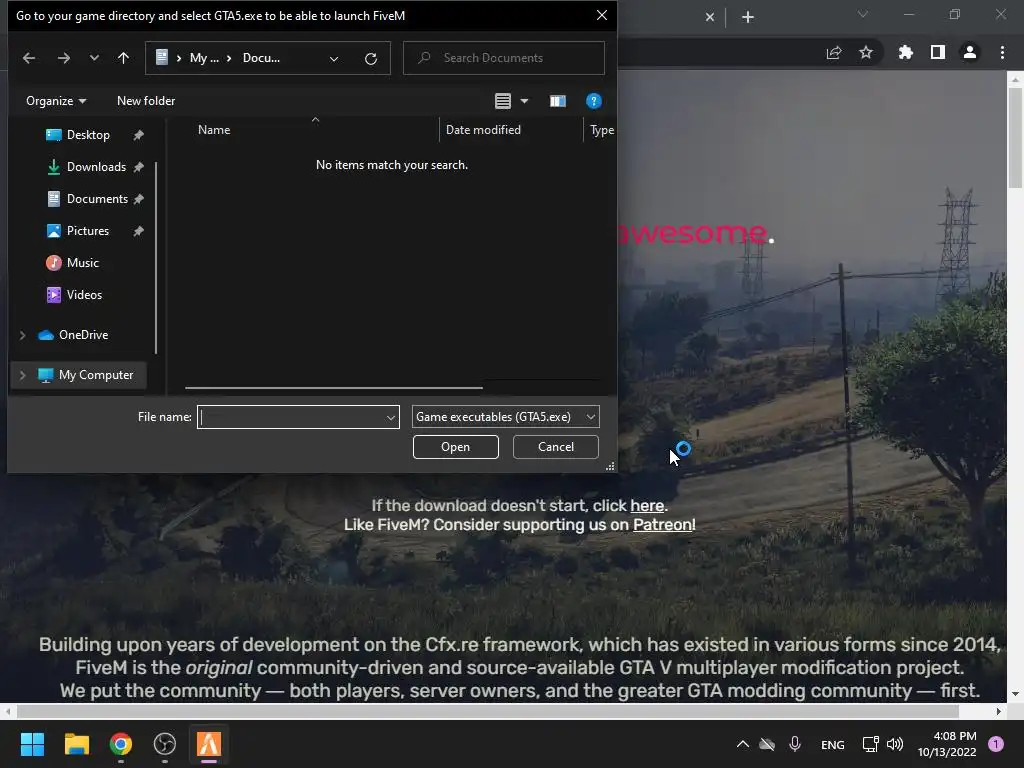Select Videos in the sidebar
Screen dimensions: 1024x768
pos(84,295)
